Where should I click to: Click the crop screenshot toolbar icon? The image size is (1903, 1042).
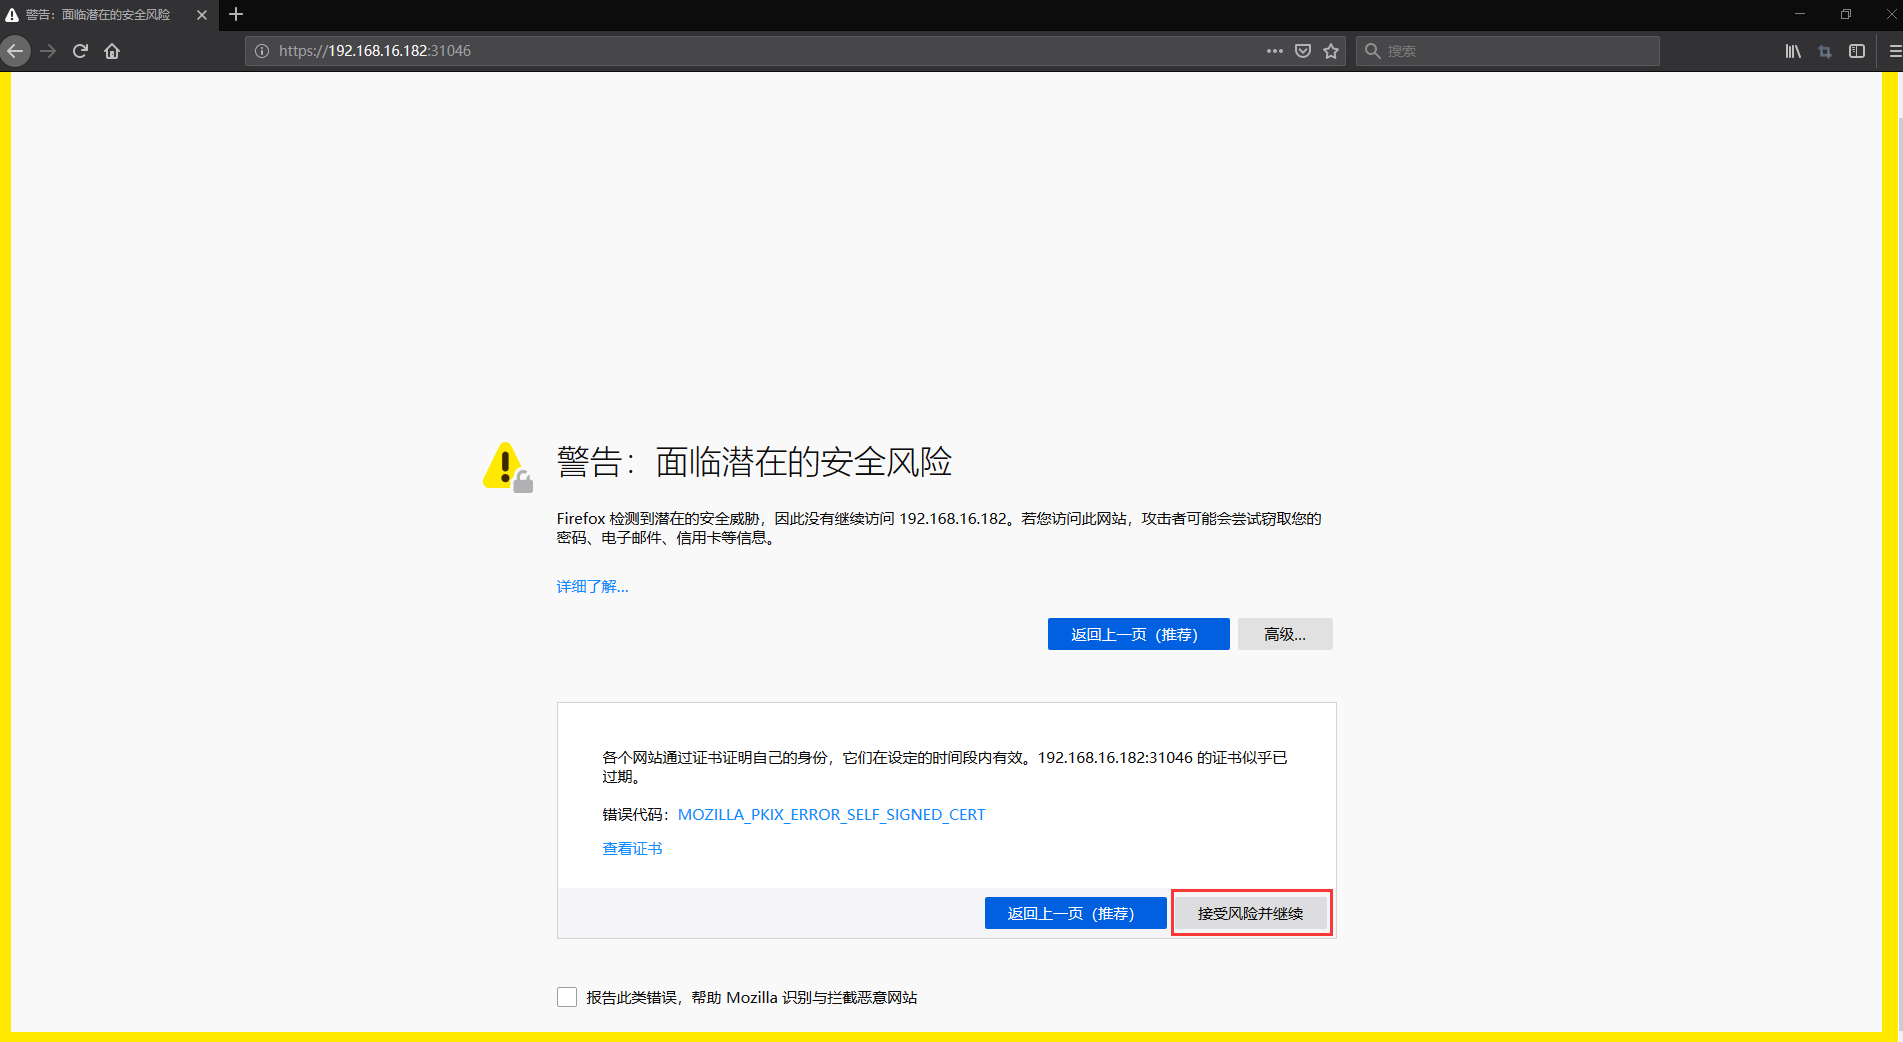[1825, 51]
